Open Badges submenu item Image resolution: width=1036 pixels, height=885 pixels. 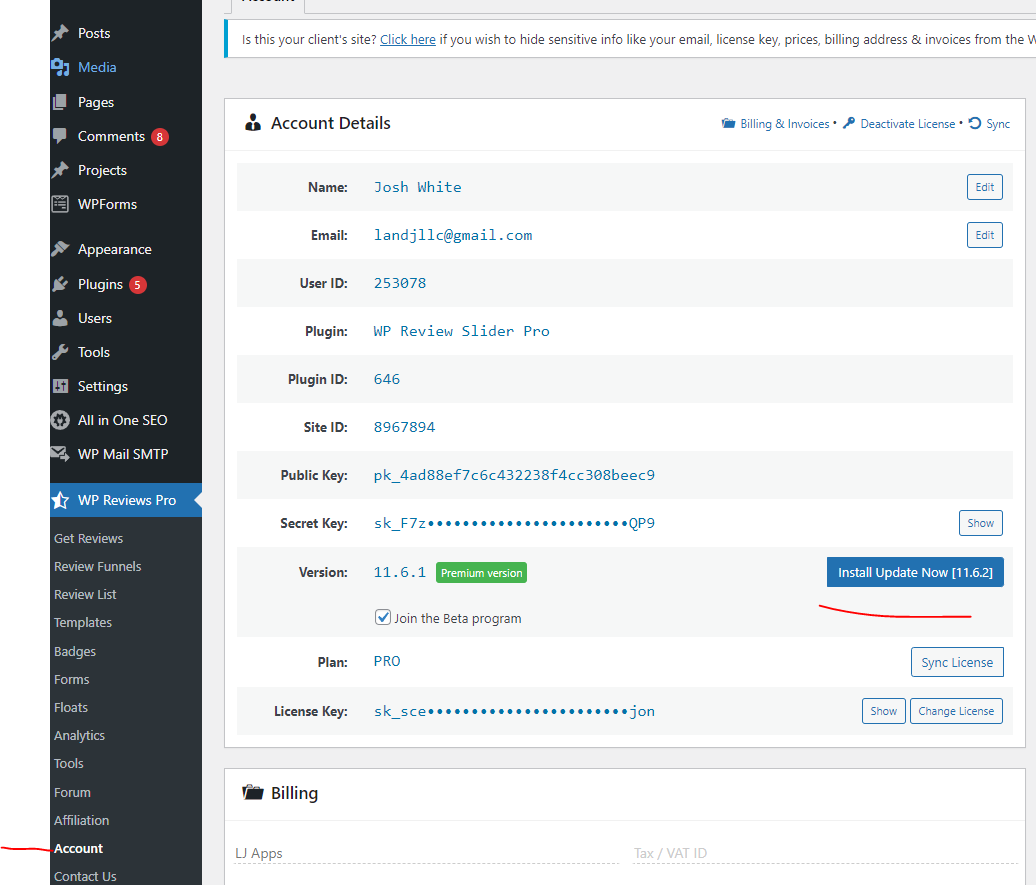tap(75, 652)
